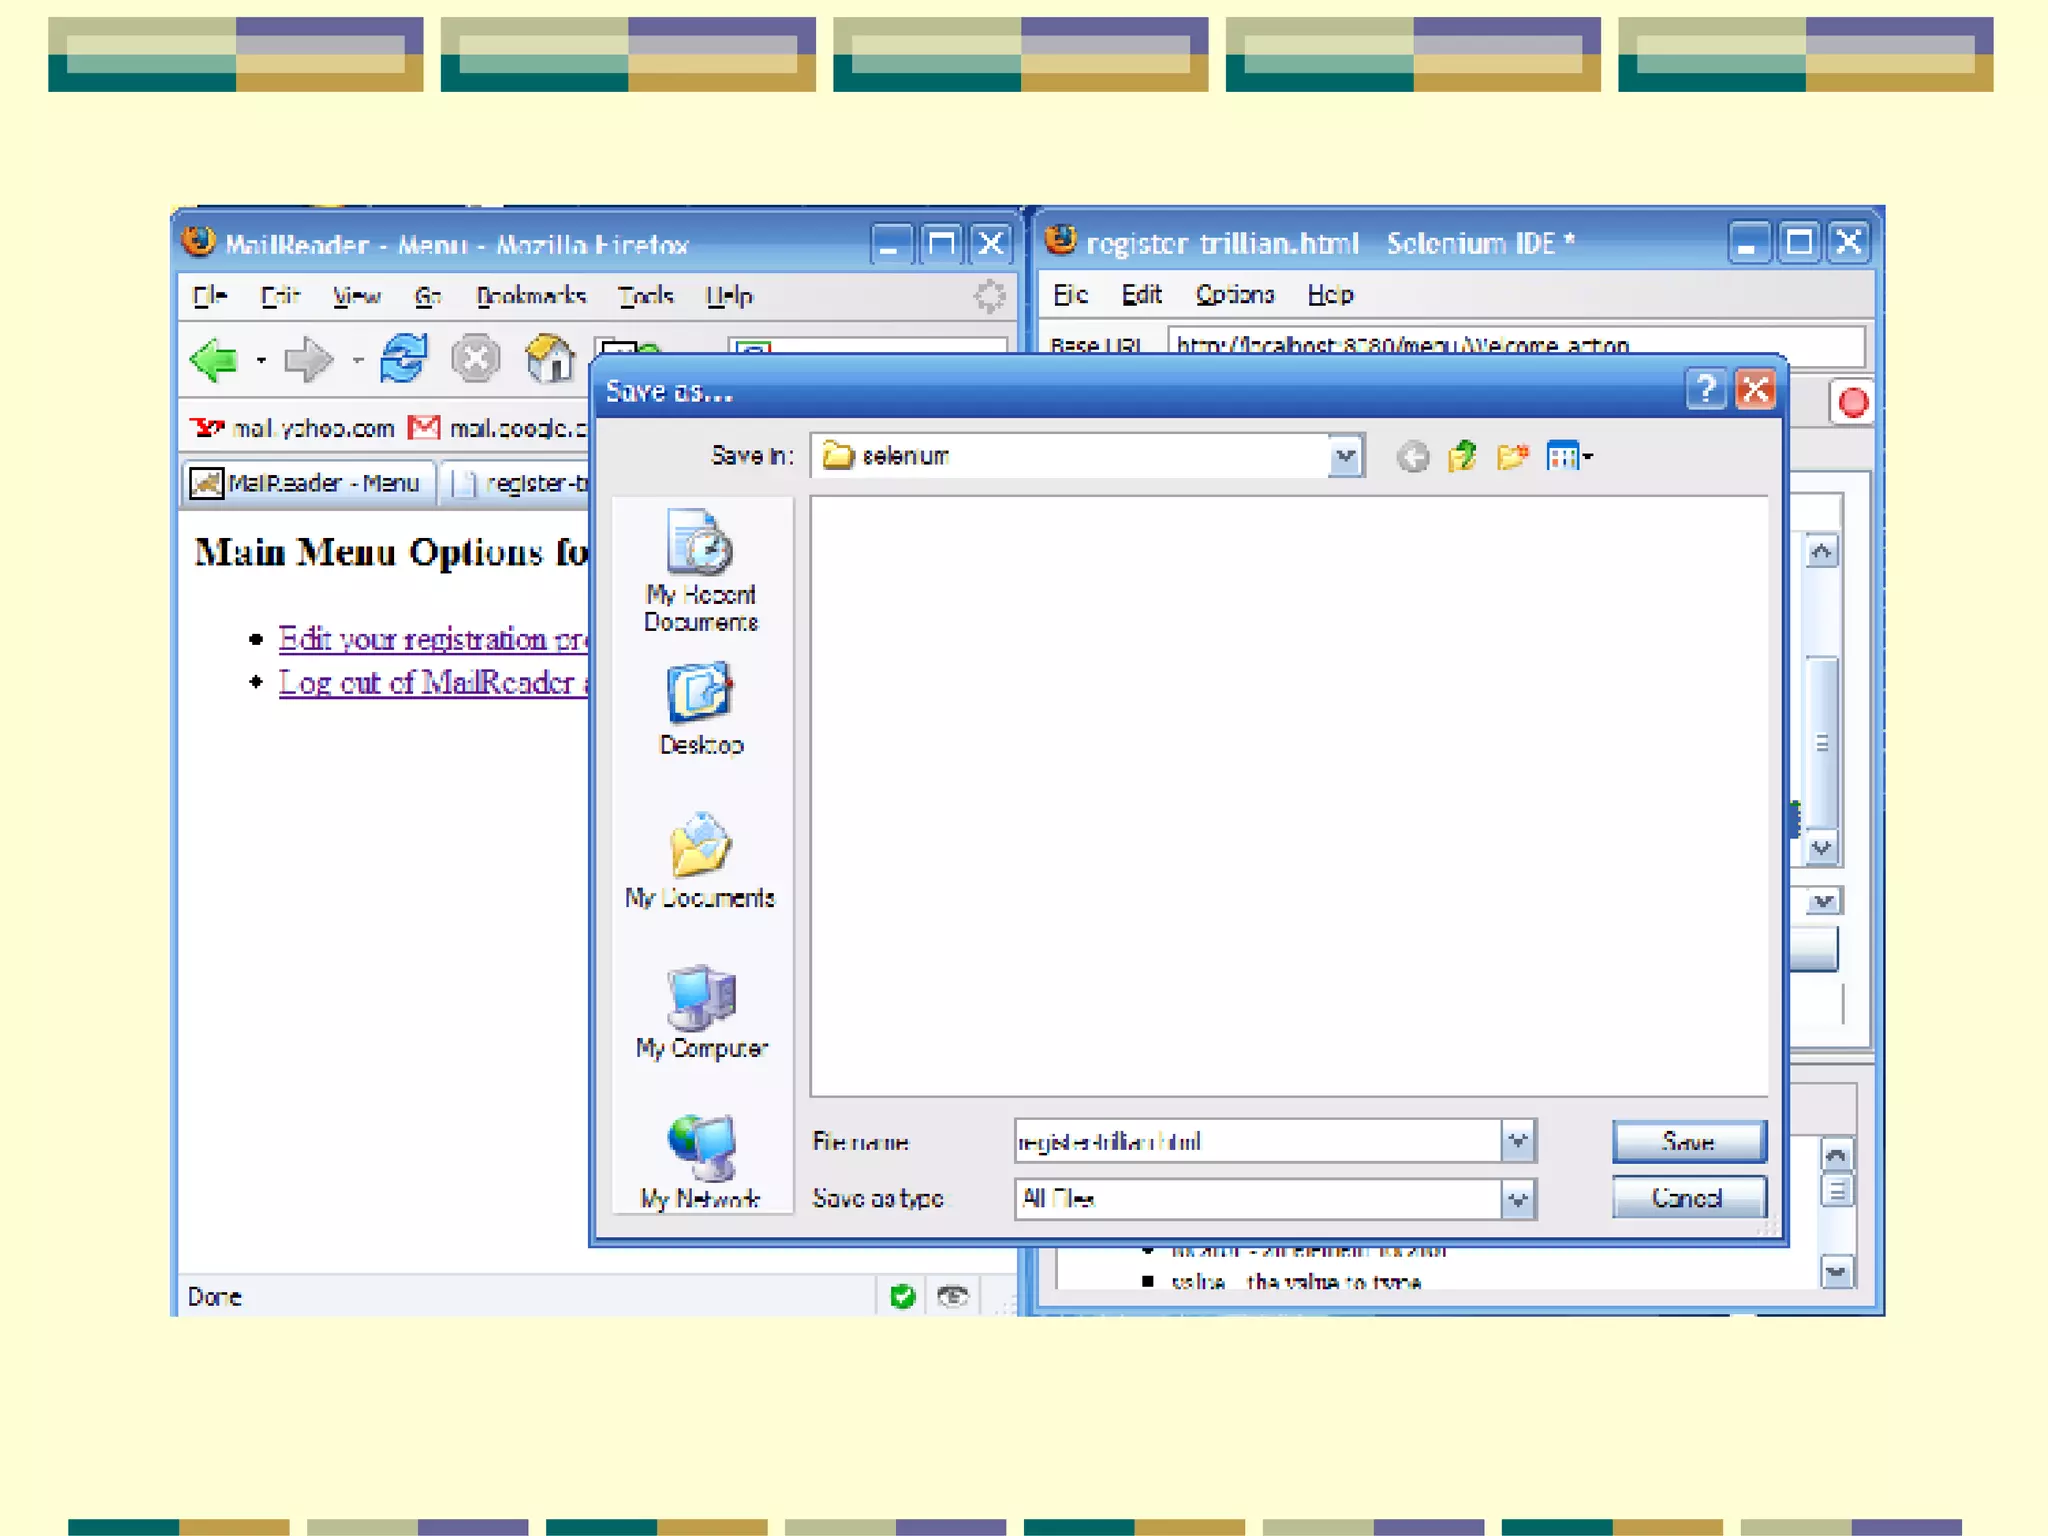
Task: Click Up One Level folder icon
Action: click(x=1462, y=457)
